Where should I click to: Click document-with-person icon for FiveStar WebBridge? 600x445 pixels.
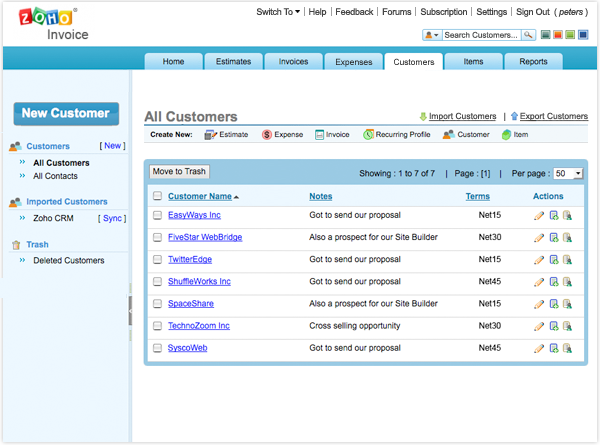[567, 238]
